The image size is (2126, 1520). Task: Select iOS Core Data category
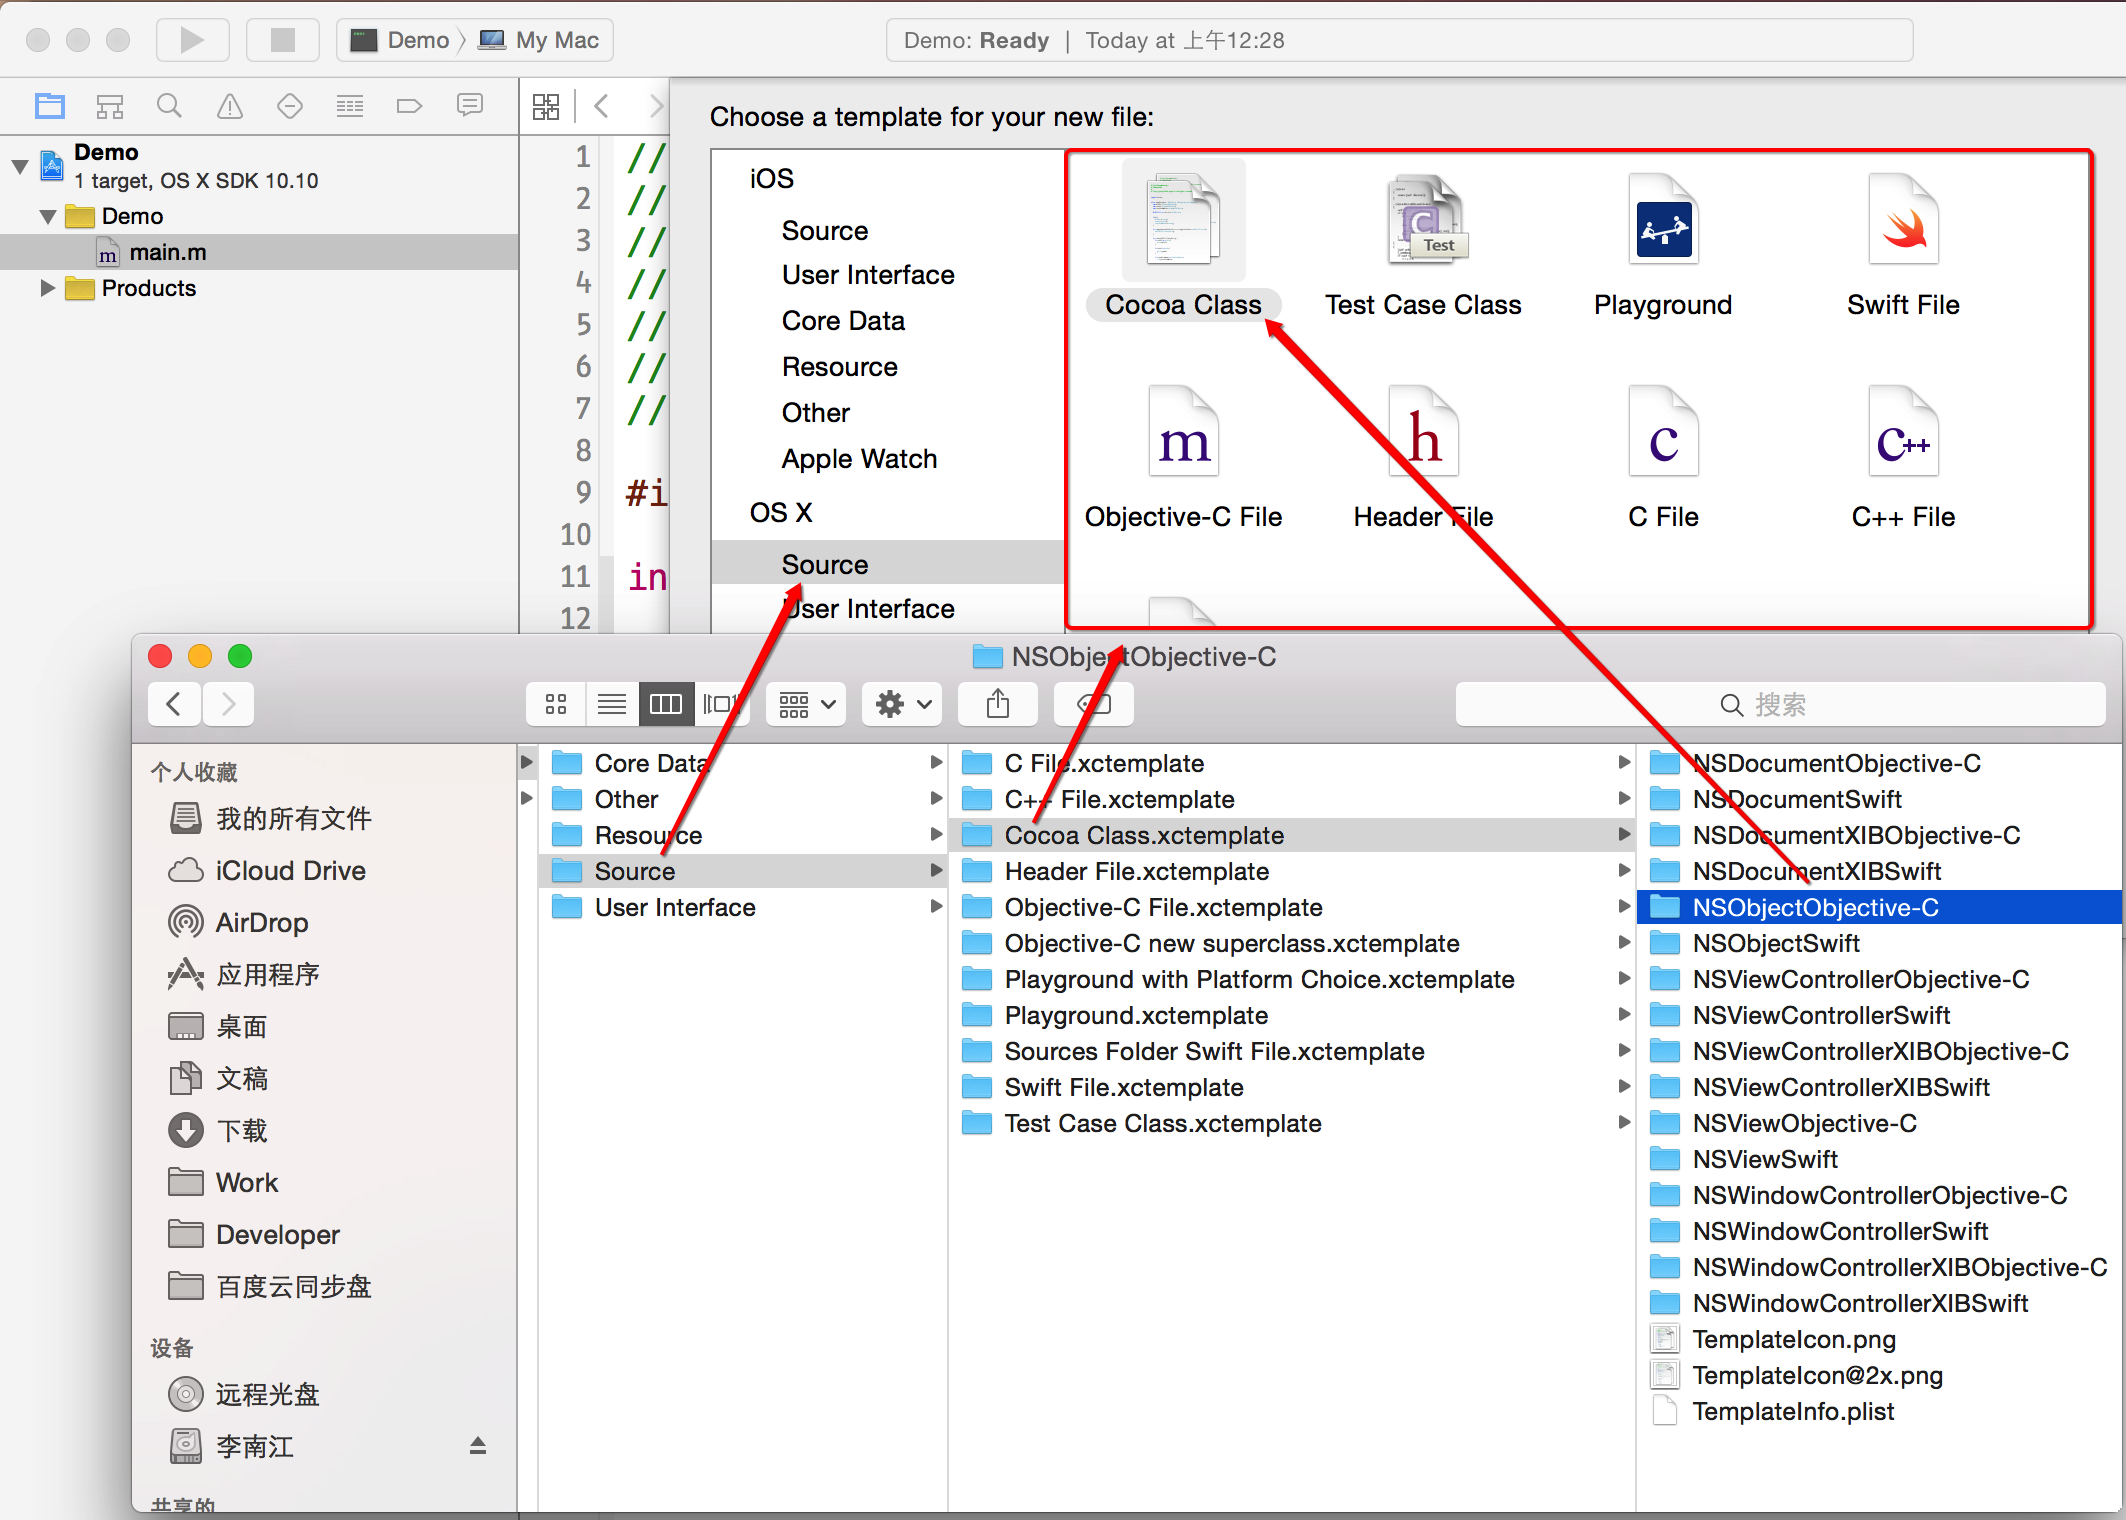tap(843, 321)
